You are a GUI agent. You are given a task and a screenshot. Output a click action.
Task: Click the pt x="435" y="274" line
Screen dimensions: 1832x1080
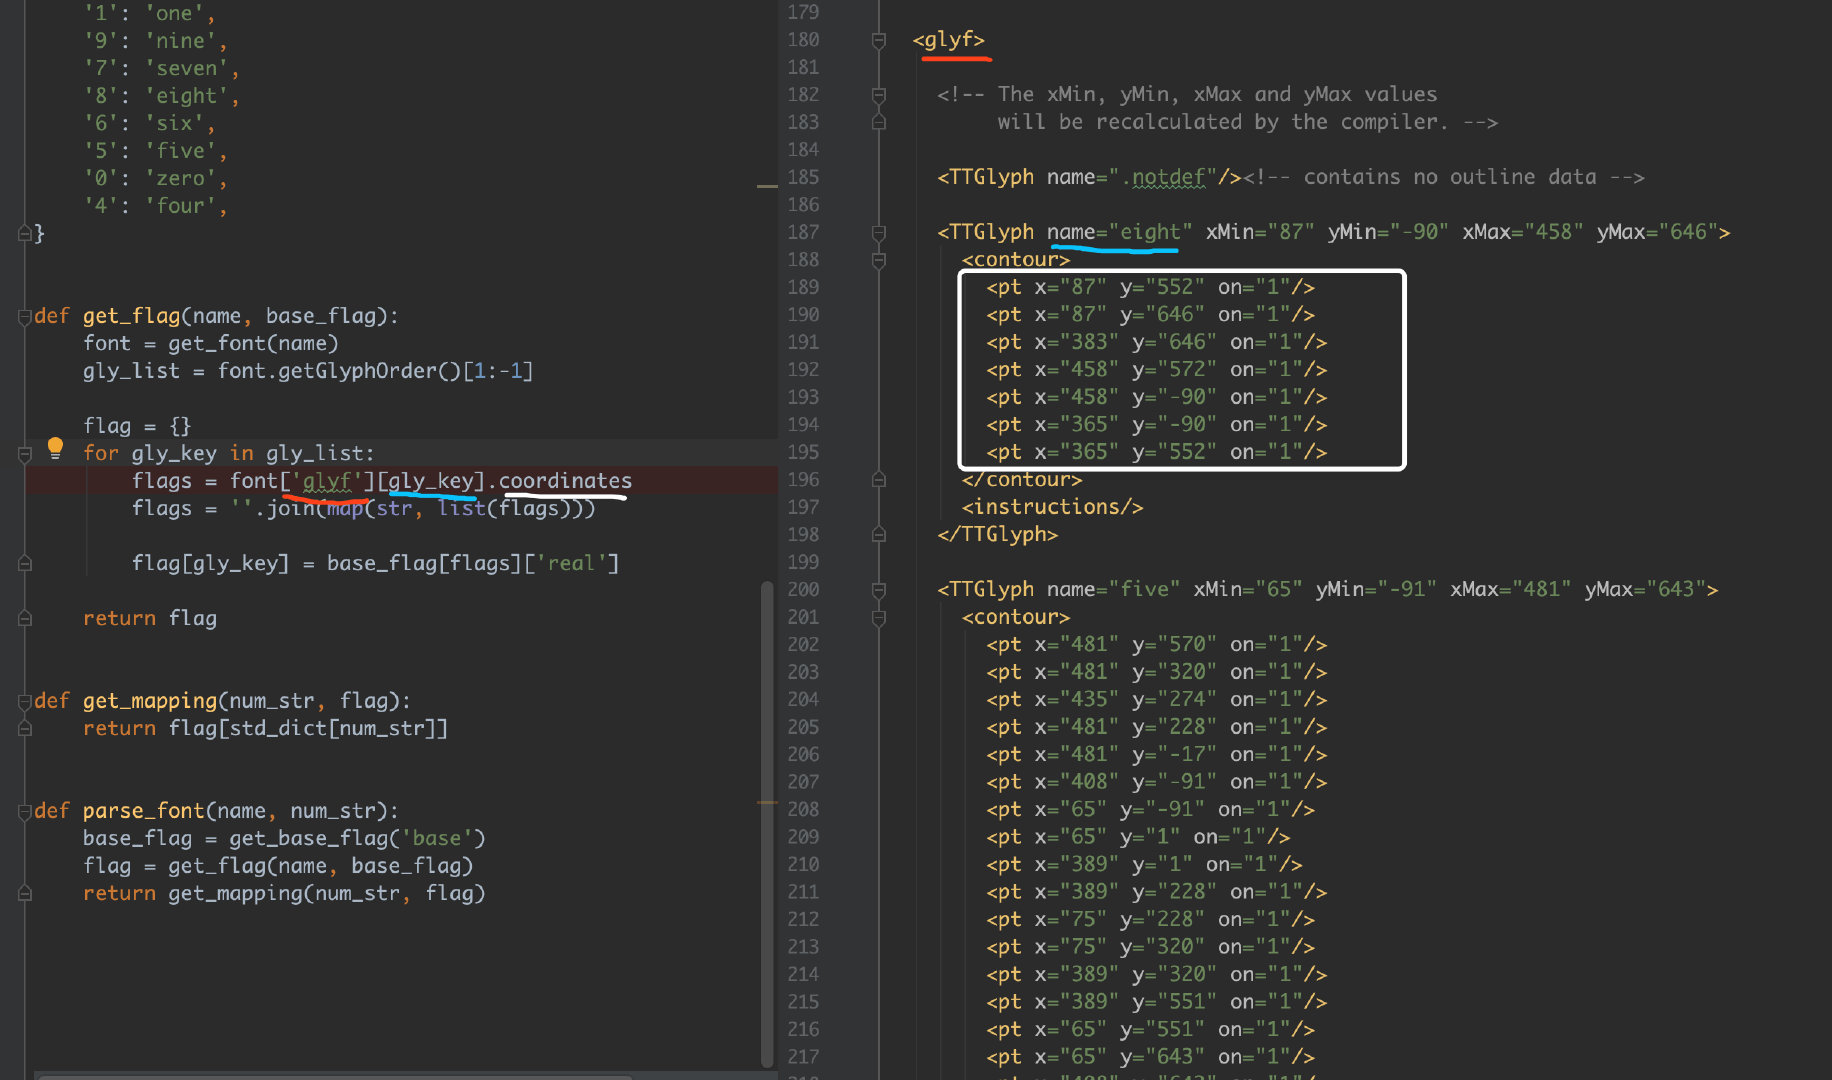(x=1156, y=700)
